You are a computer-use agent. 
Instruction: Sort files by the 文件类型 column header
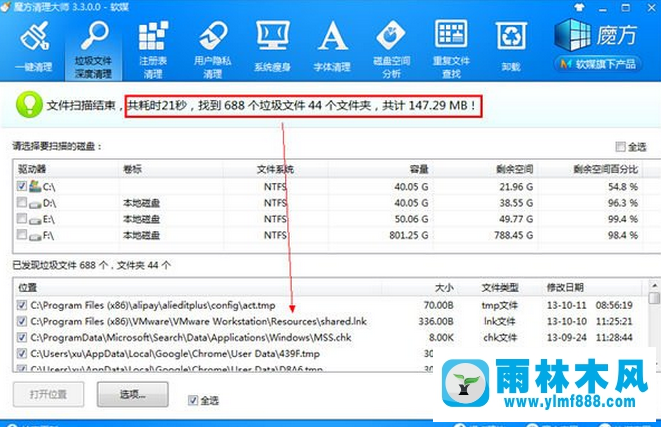click(x=500, y=287)
